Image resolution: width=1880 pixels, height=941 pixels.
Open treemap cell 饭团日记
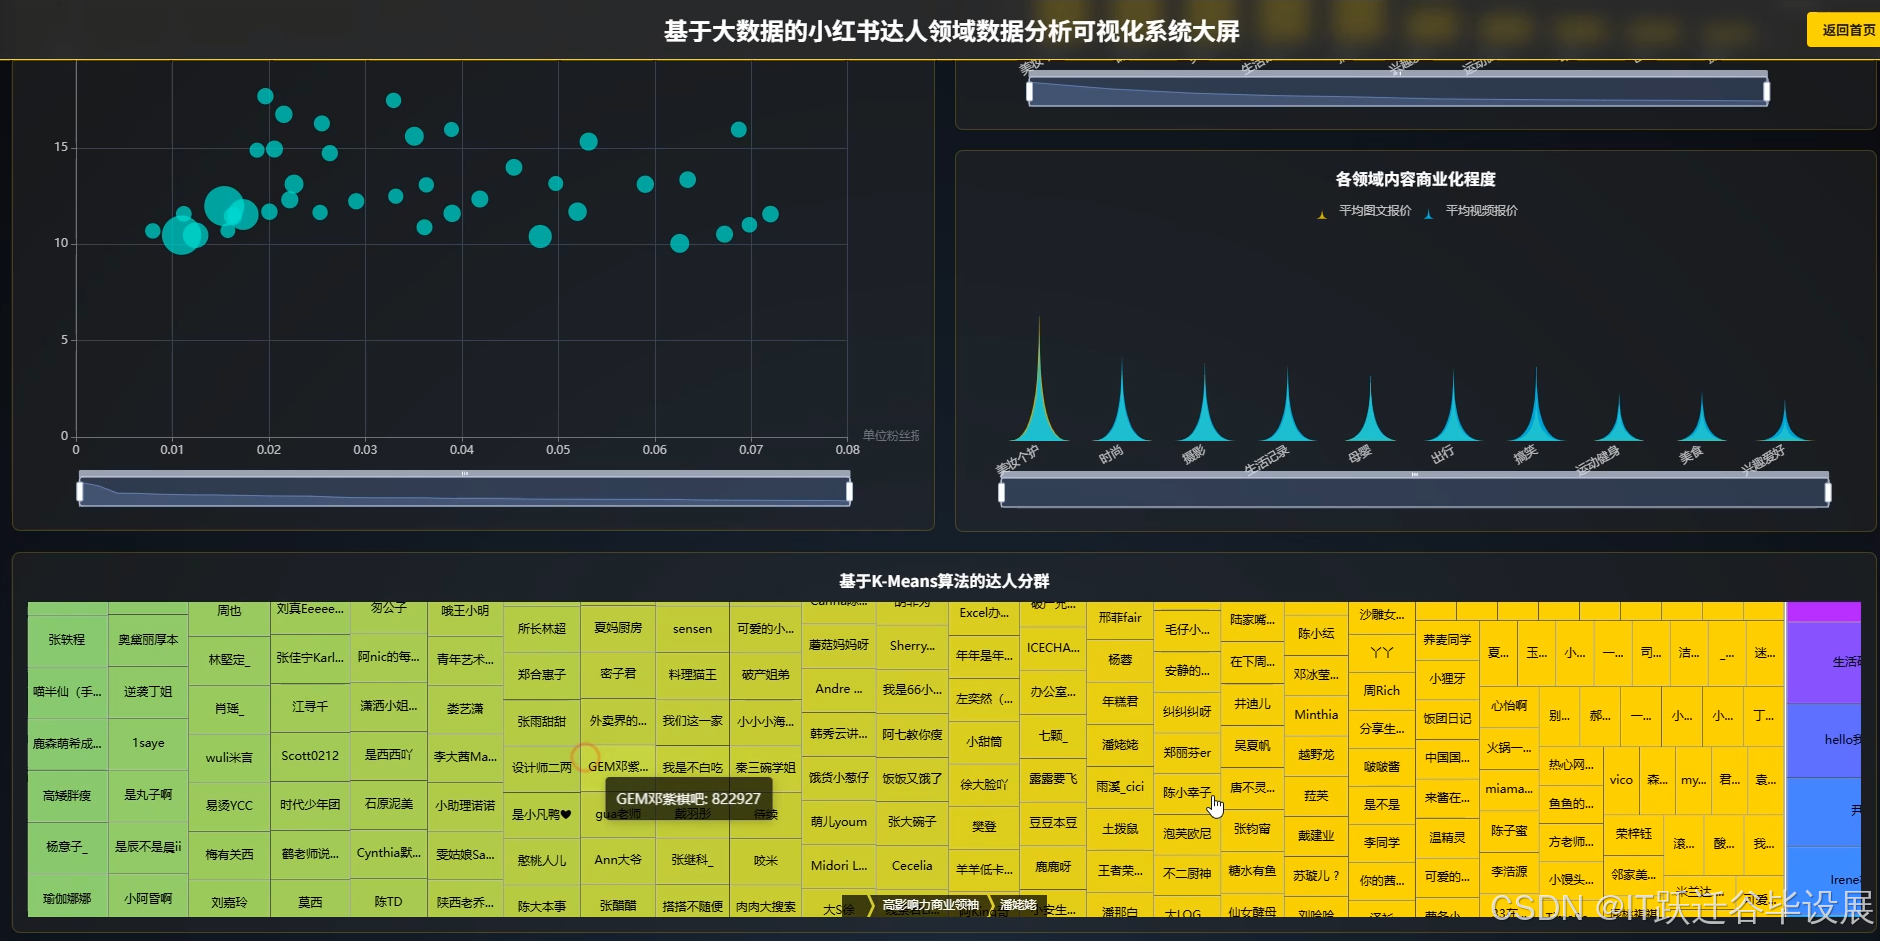[x=1447, y=719]
